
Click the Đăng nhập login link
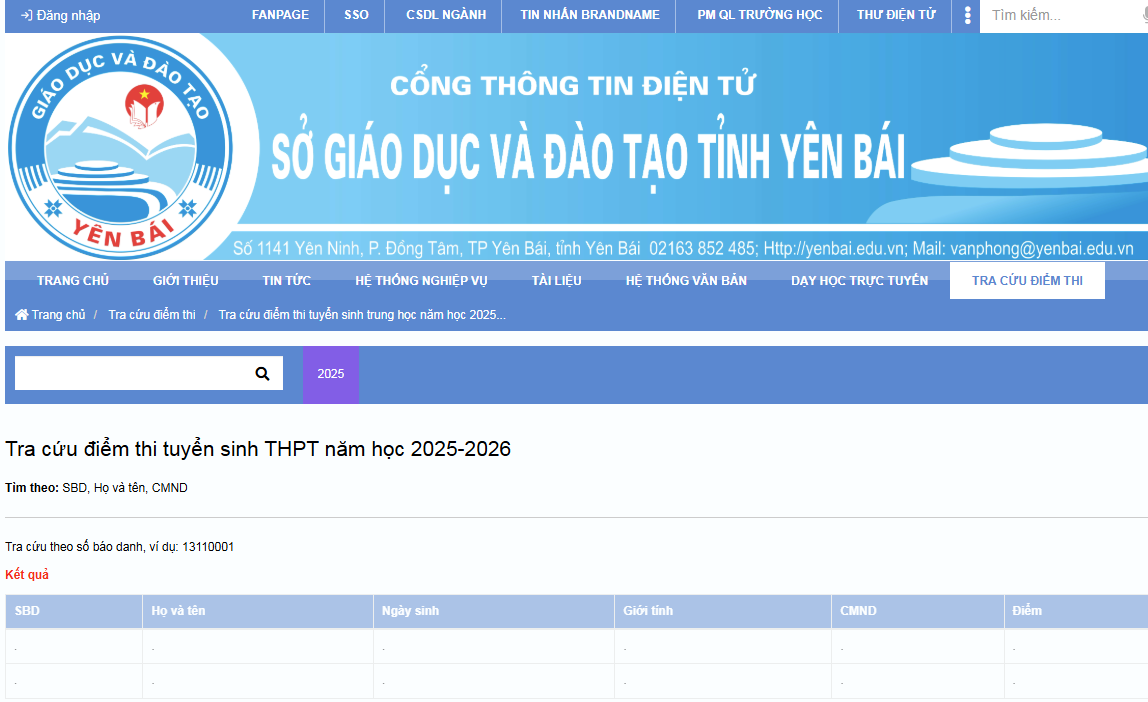coord(61,15)
